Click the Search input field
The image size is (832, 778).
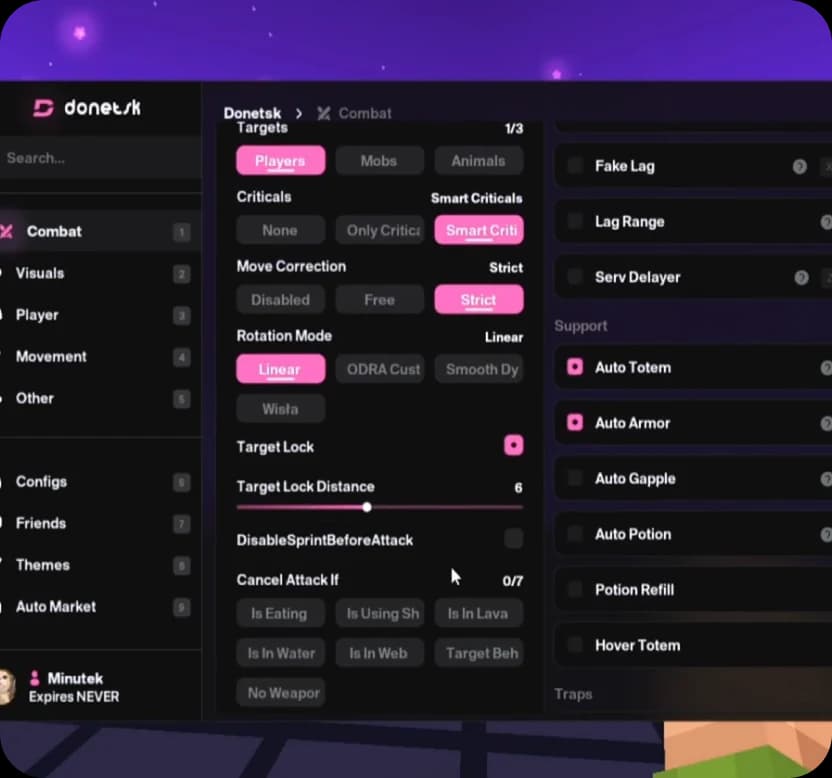100,158
